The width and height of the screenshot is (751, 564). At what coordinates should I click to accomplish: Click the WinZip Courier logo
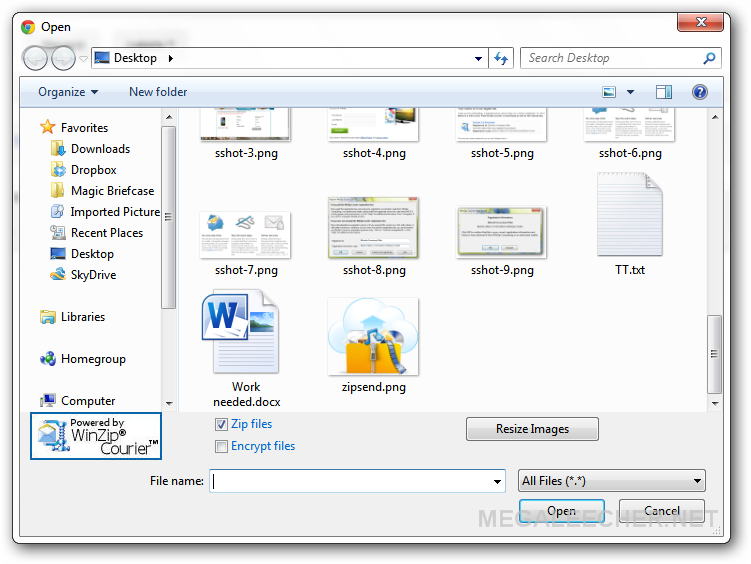(96, 436)
